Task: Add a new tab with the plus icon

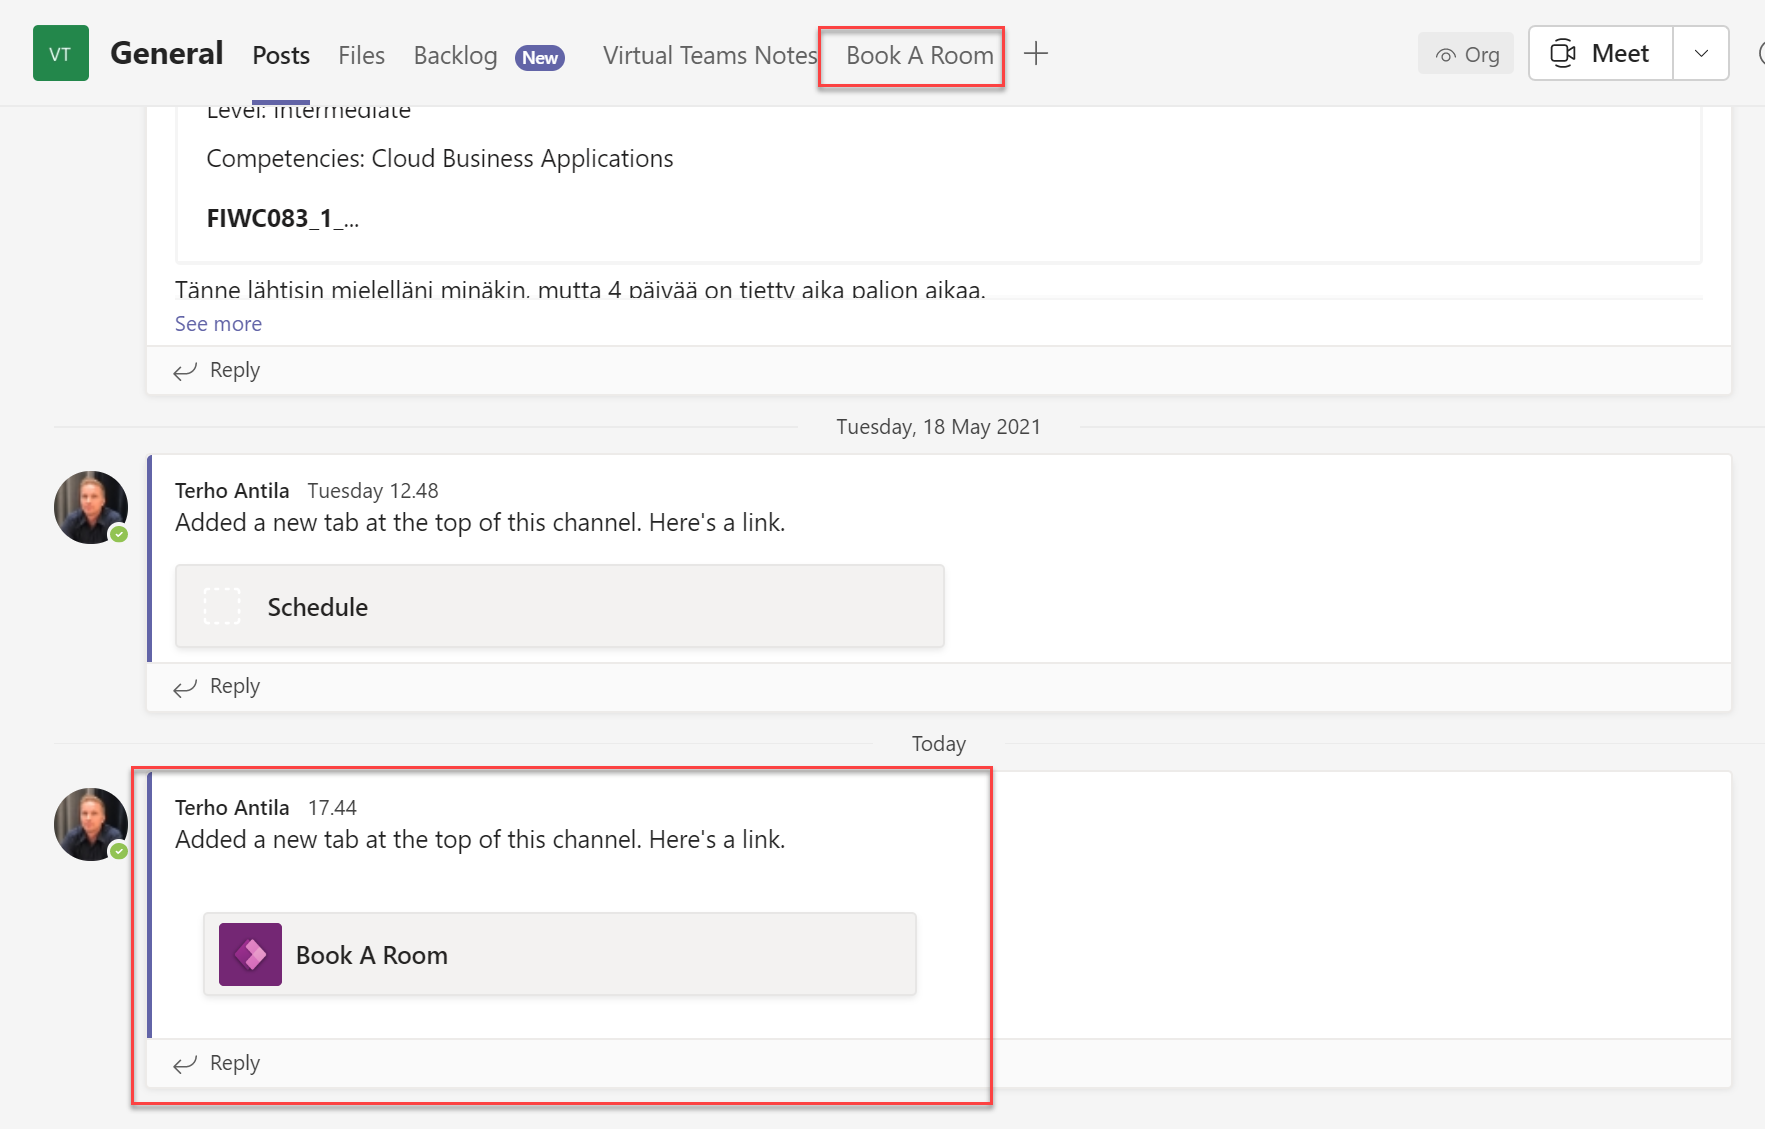Action: click(1036, 54)
